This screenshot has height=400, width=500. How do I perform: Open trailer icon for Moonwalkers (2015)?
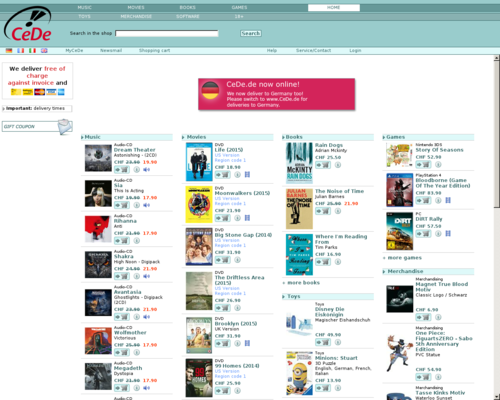click(247, 218)
